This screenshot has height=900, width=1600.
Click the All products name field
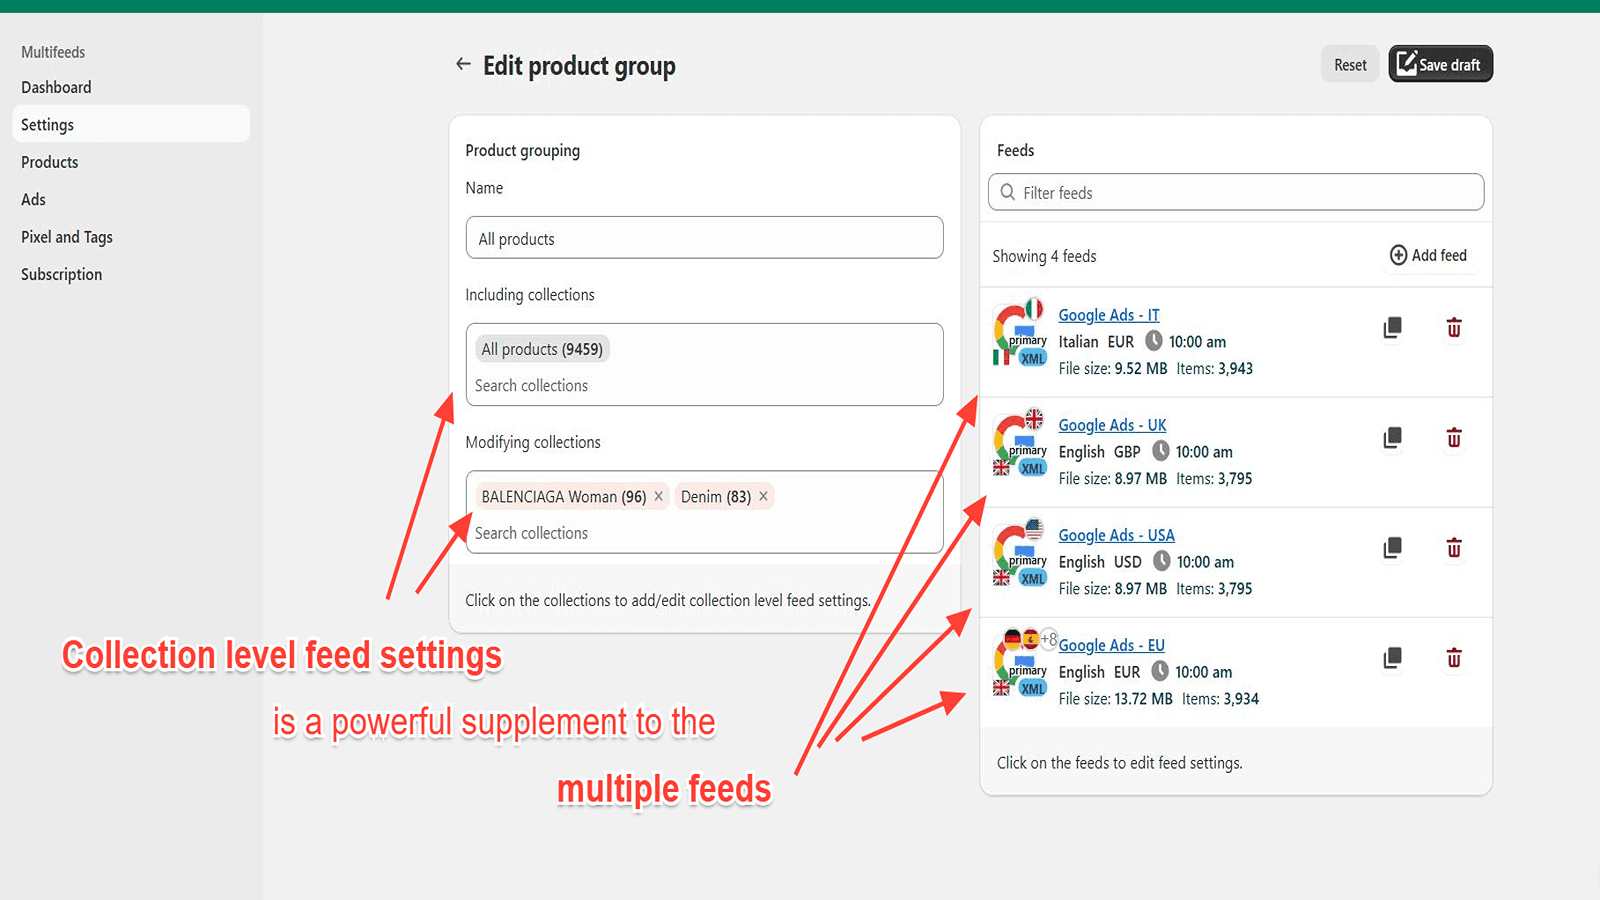tap(704, 238)
